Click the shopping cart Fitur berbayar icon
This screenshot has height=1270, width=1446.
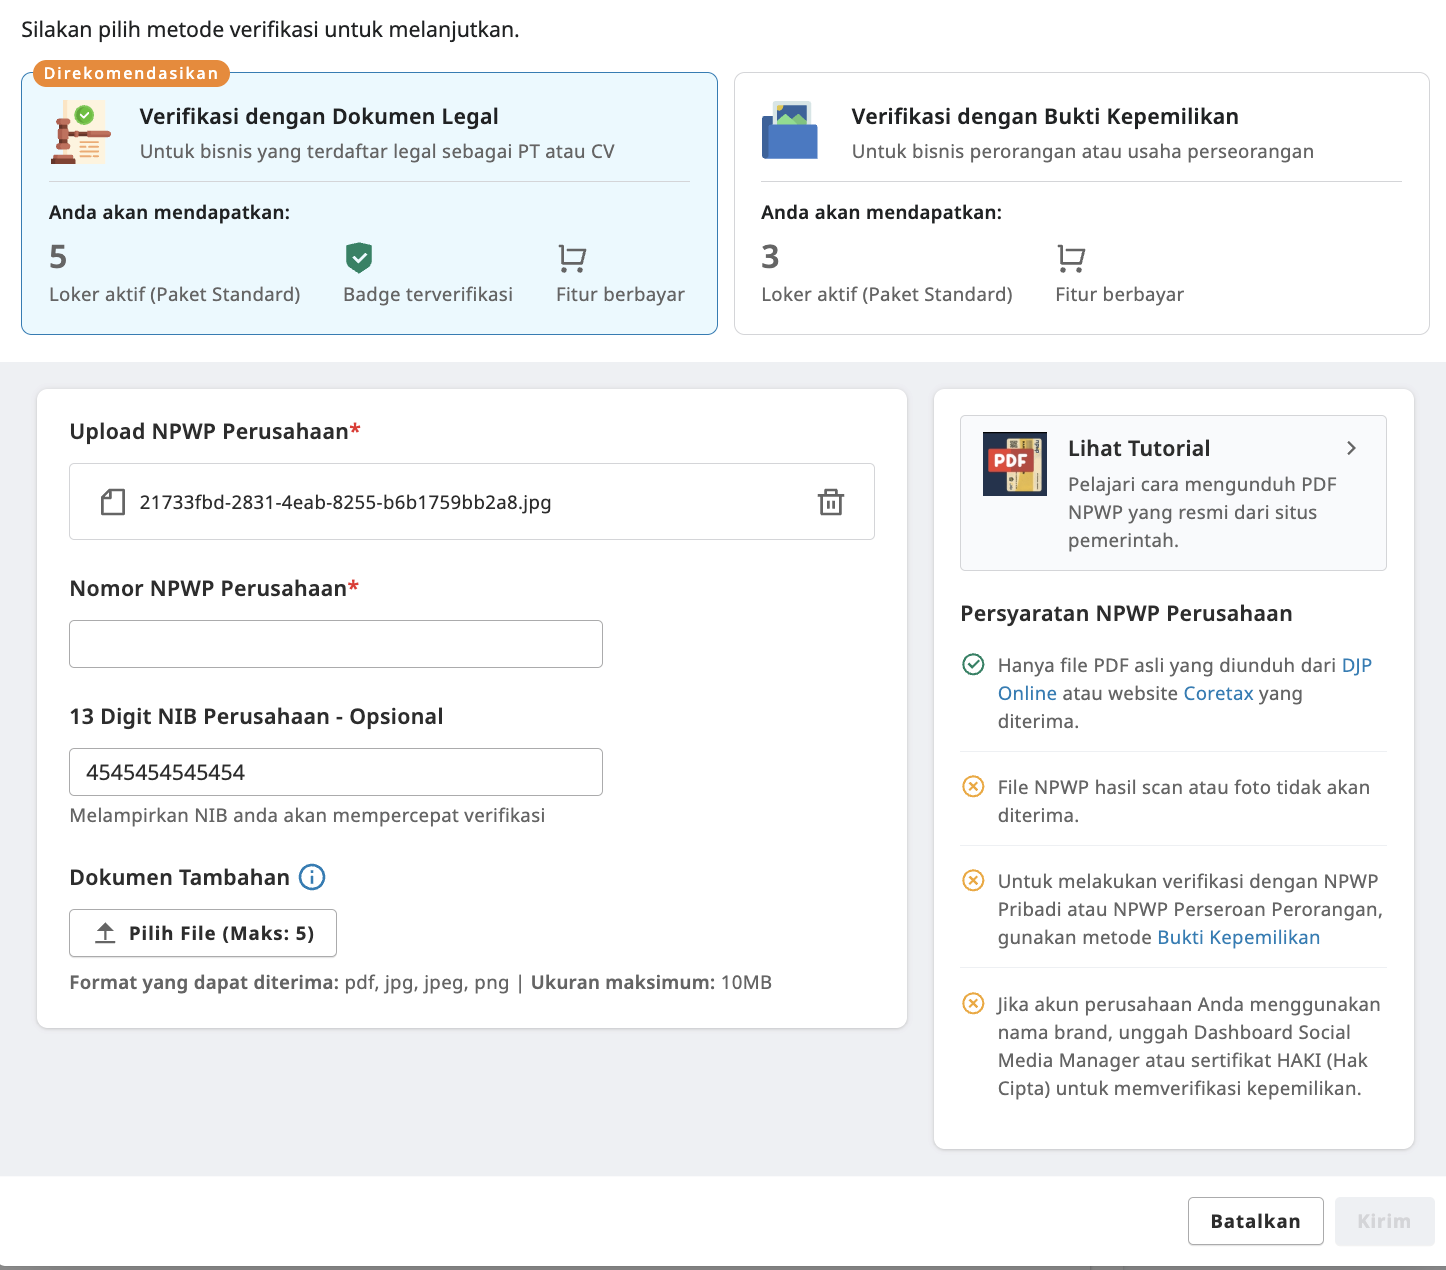(x=571, y=258)
